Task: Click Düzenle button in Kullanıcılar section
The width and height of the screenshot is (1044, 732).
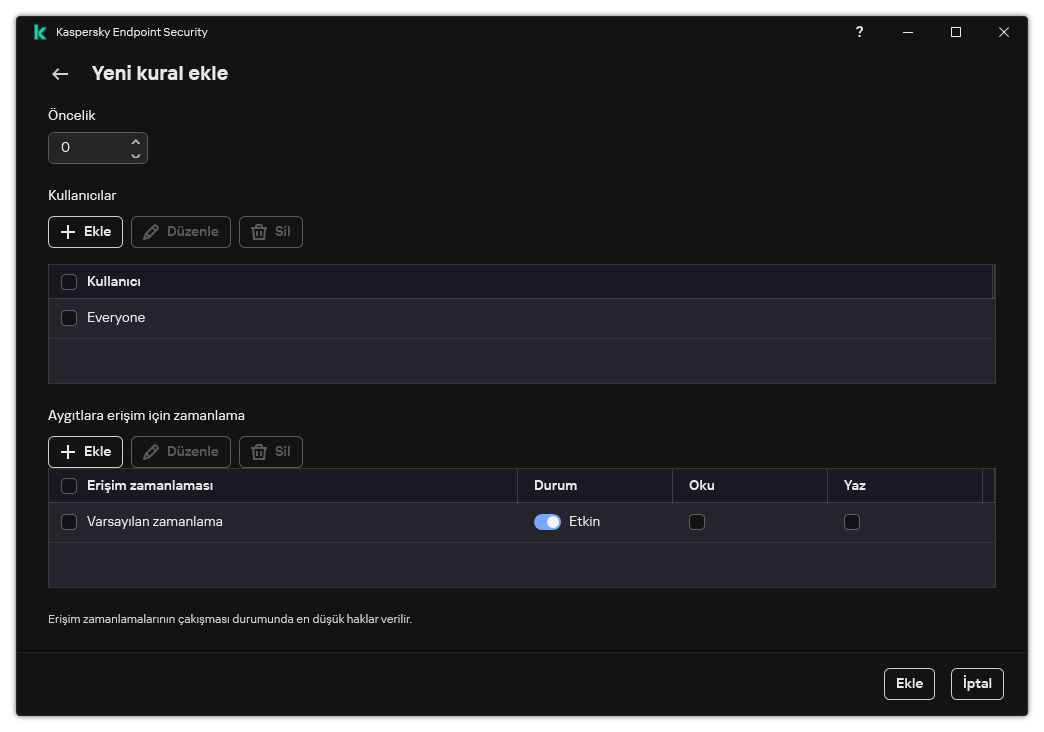Action: (x=181, y=232)
